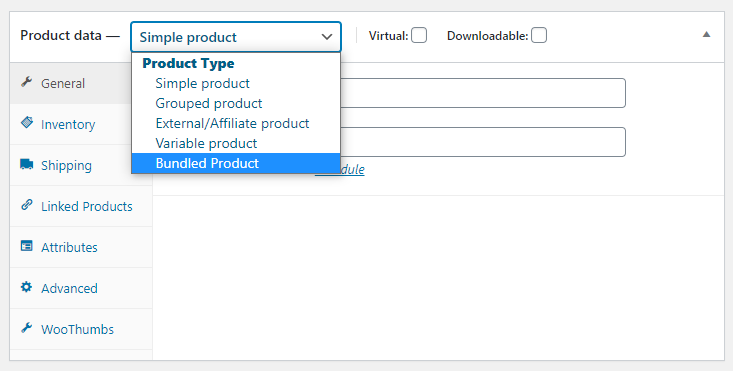
Task: Click the Advanced gear icon
Action: (27, 287)
